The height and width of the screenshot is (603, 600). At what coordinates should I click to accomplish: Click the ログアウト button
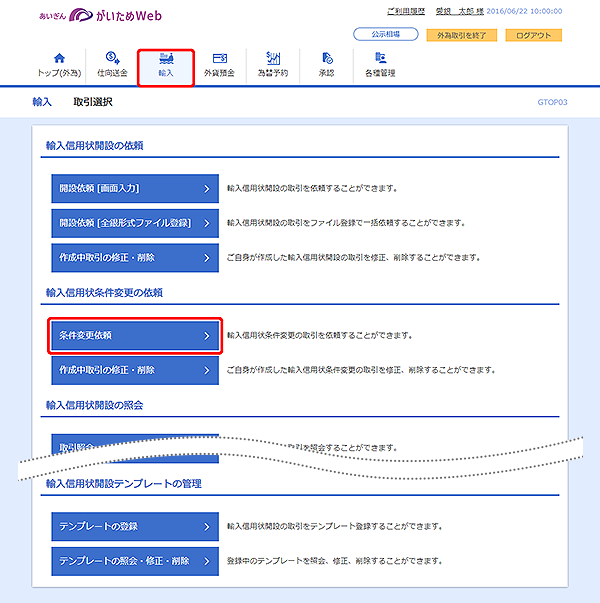533,35
